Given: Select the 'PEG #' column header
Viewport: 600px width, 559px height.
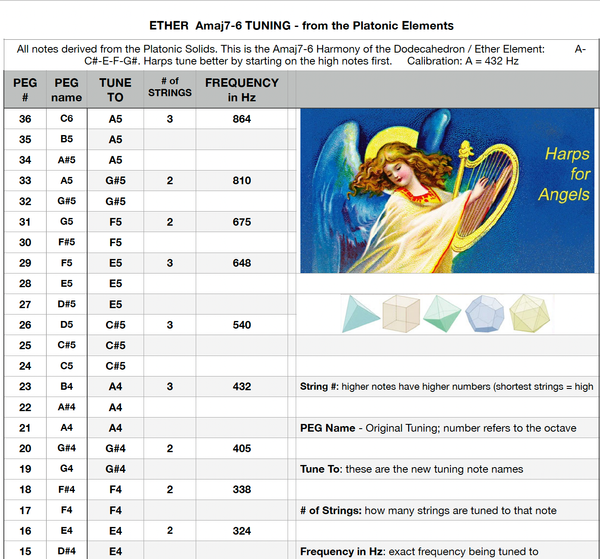Looking at the screenshot, I should click(x=25, y=89).
